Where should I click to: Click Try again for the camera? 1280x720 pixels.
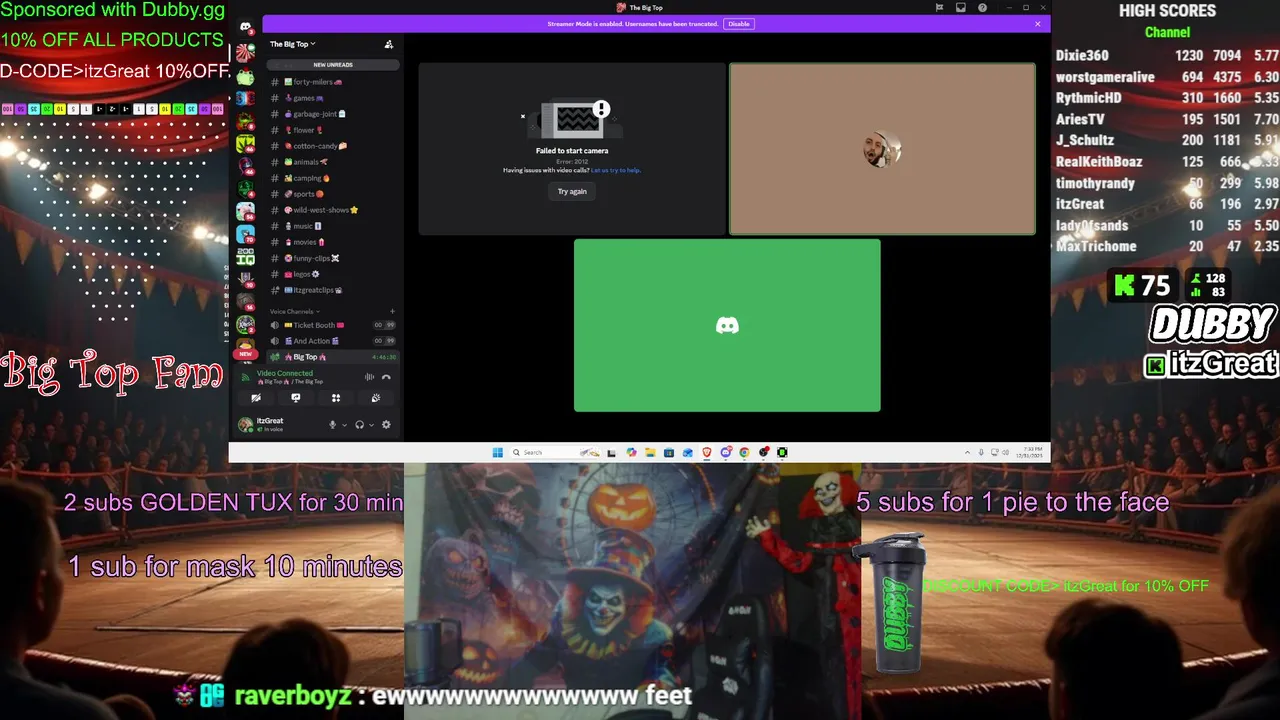pos(572,191)
